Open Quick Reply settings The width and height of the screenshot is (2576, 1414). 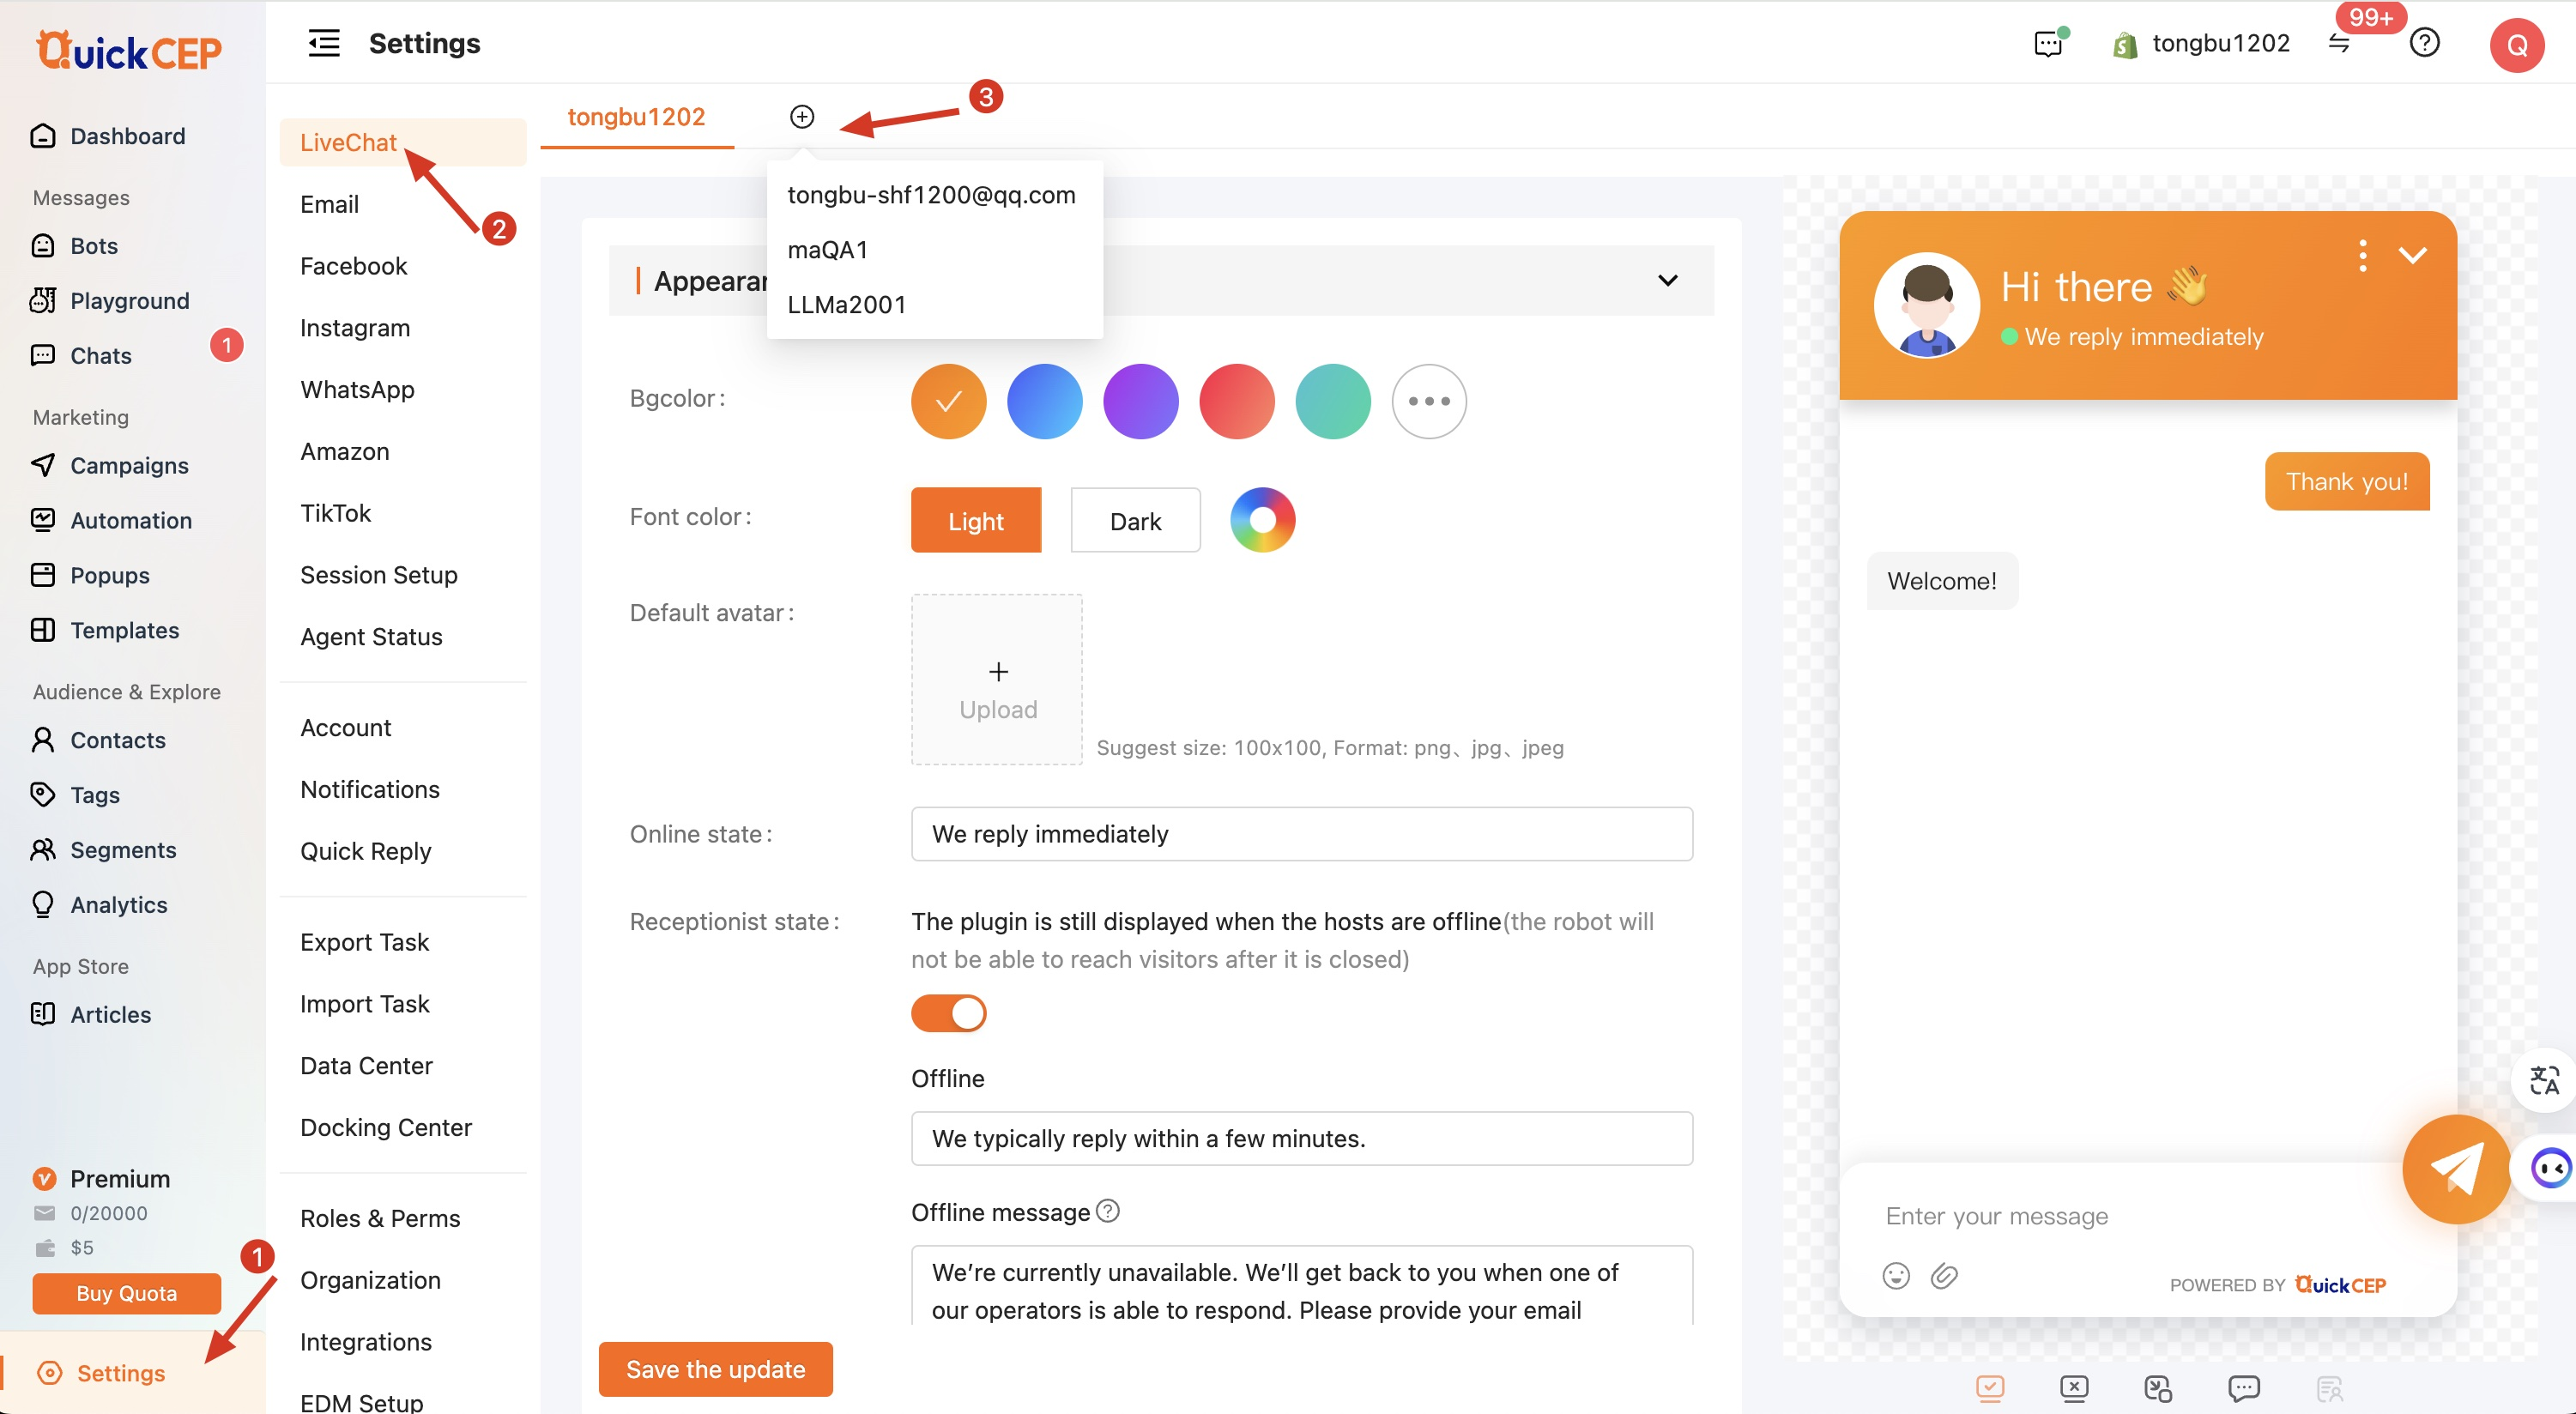click(x=366, y=852)
